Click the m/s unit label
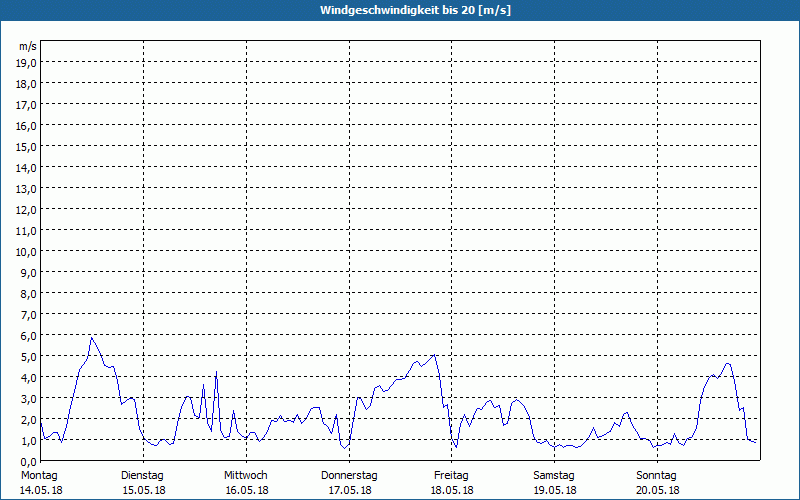The image size is (800, 500). (x=28, y=46)
